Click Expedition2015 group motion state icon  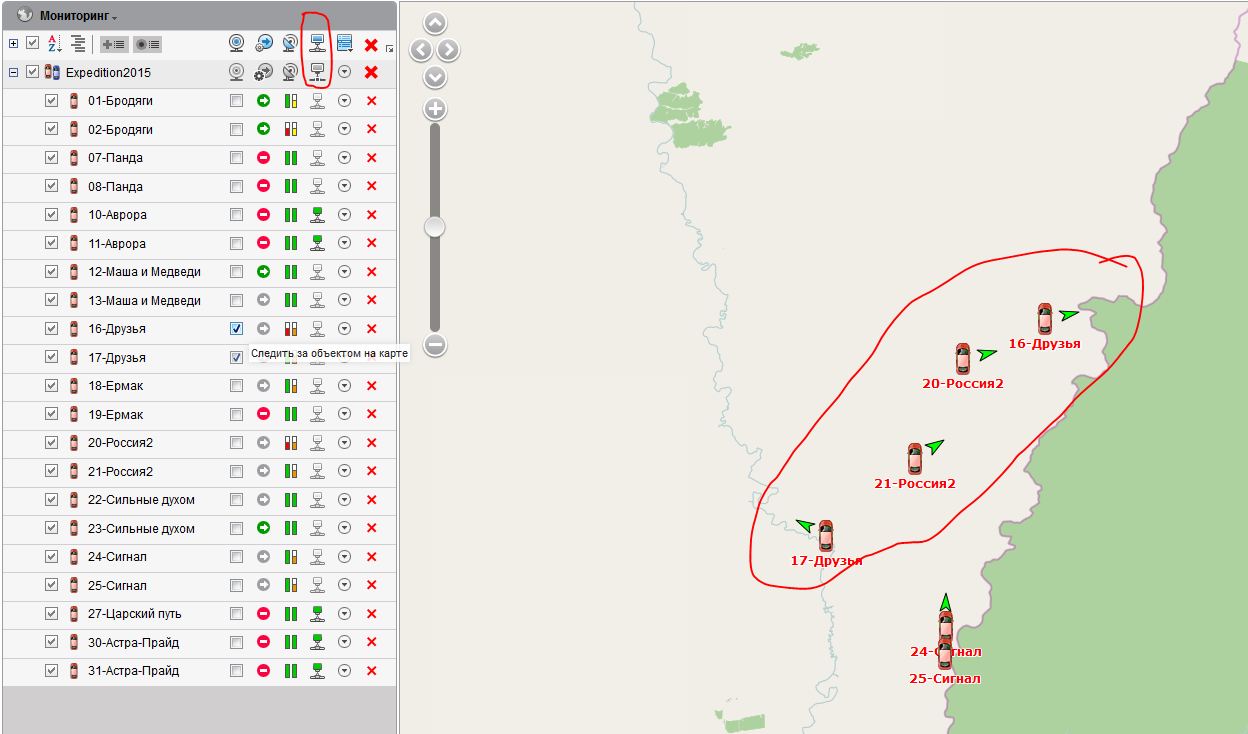tap(264, 72)
